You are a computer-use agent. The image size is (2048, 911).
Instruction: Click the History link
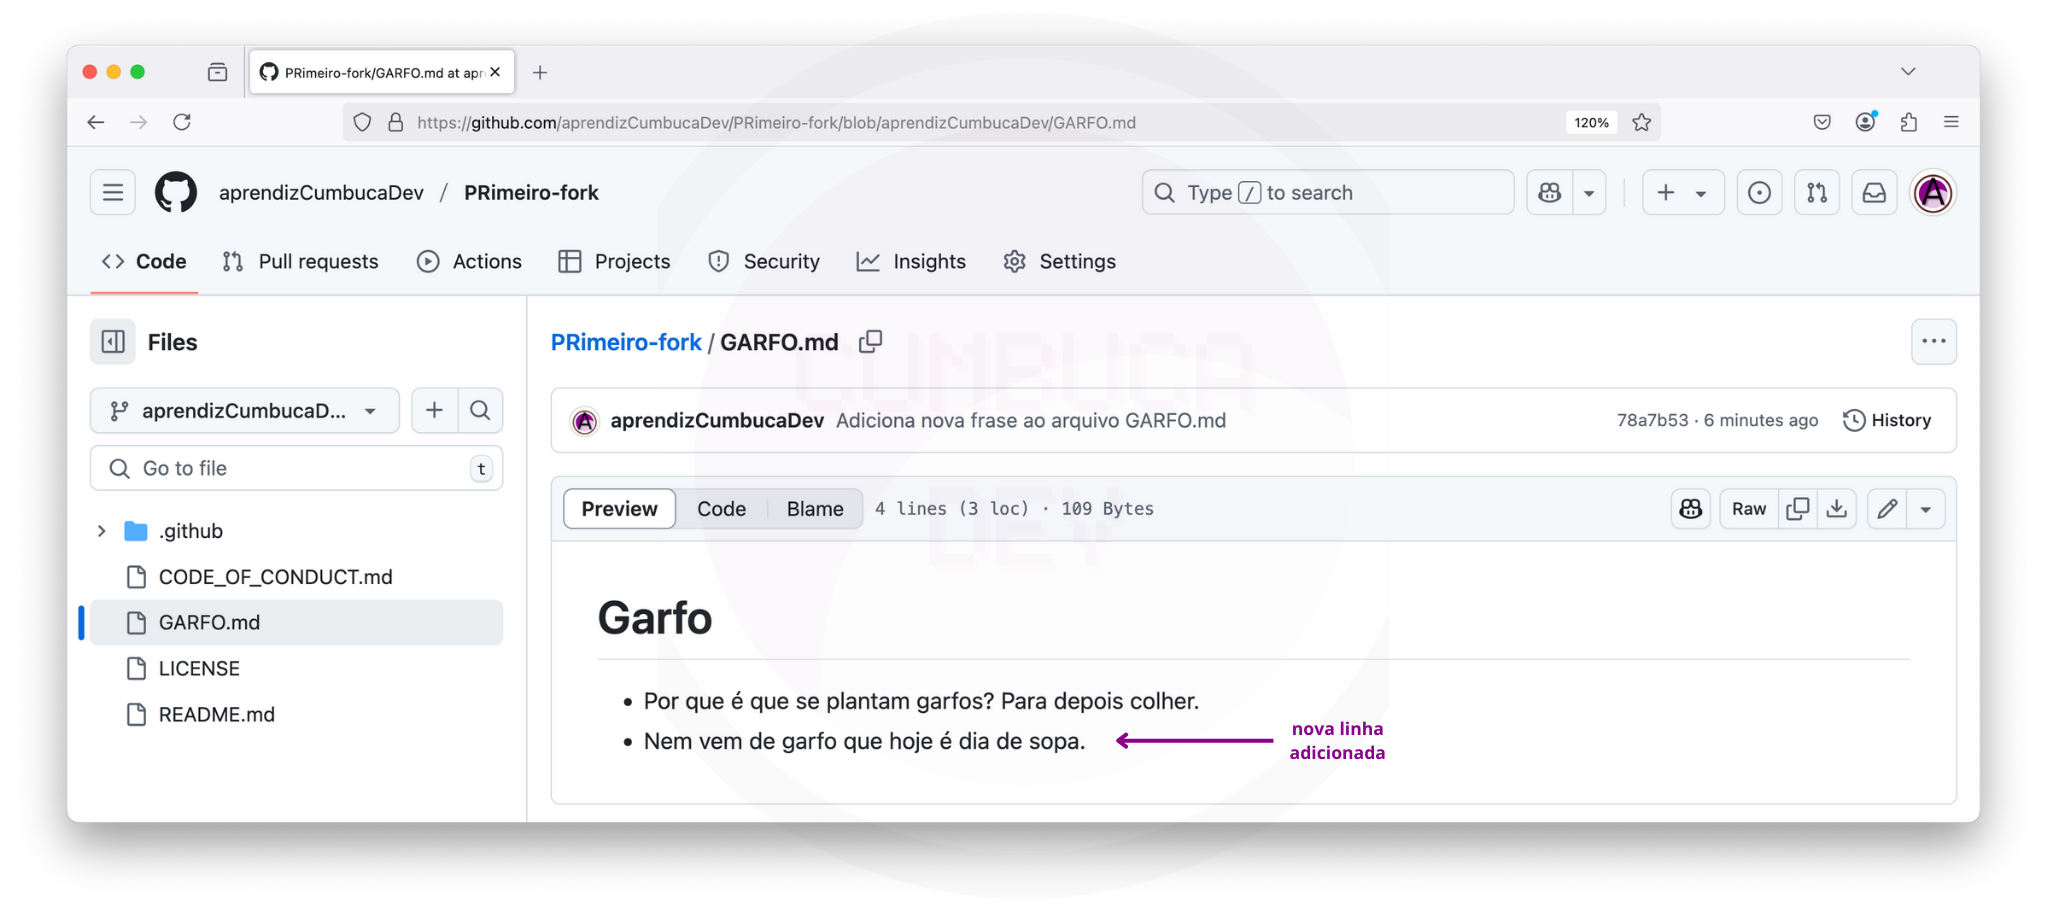(1887, 421)
